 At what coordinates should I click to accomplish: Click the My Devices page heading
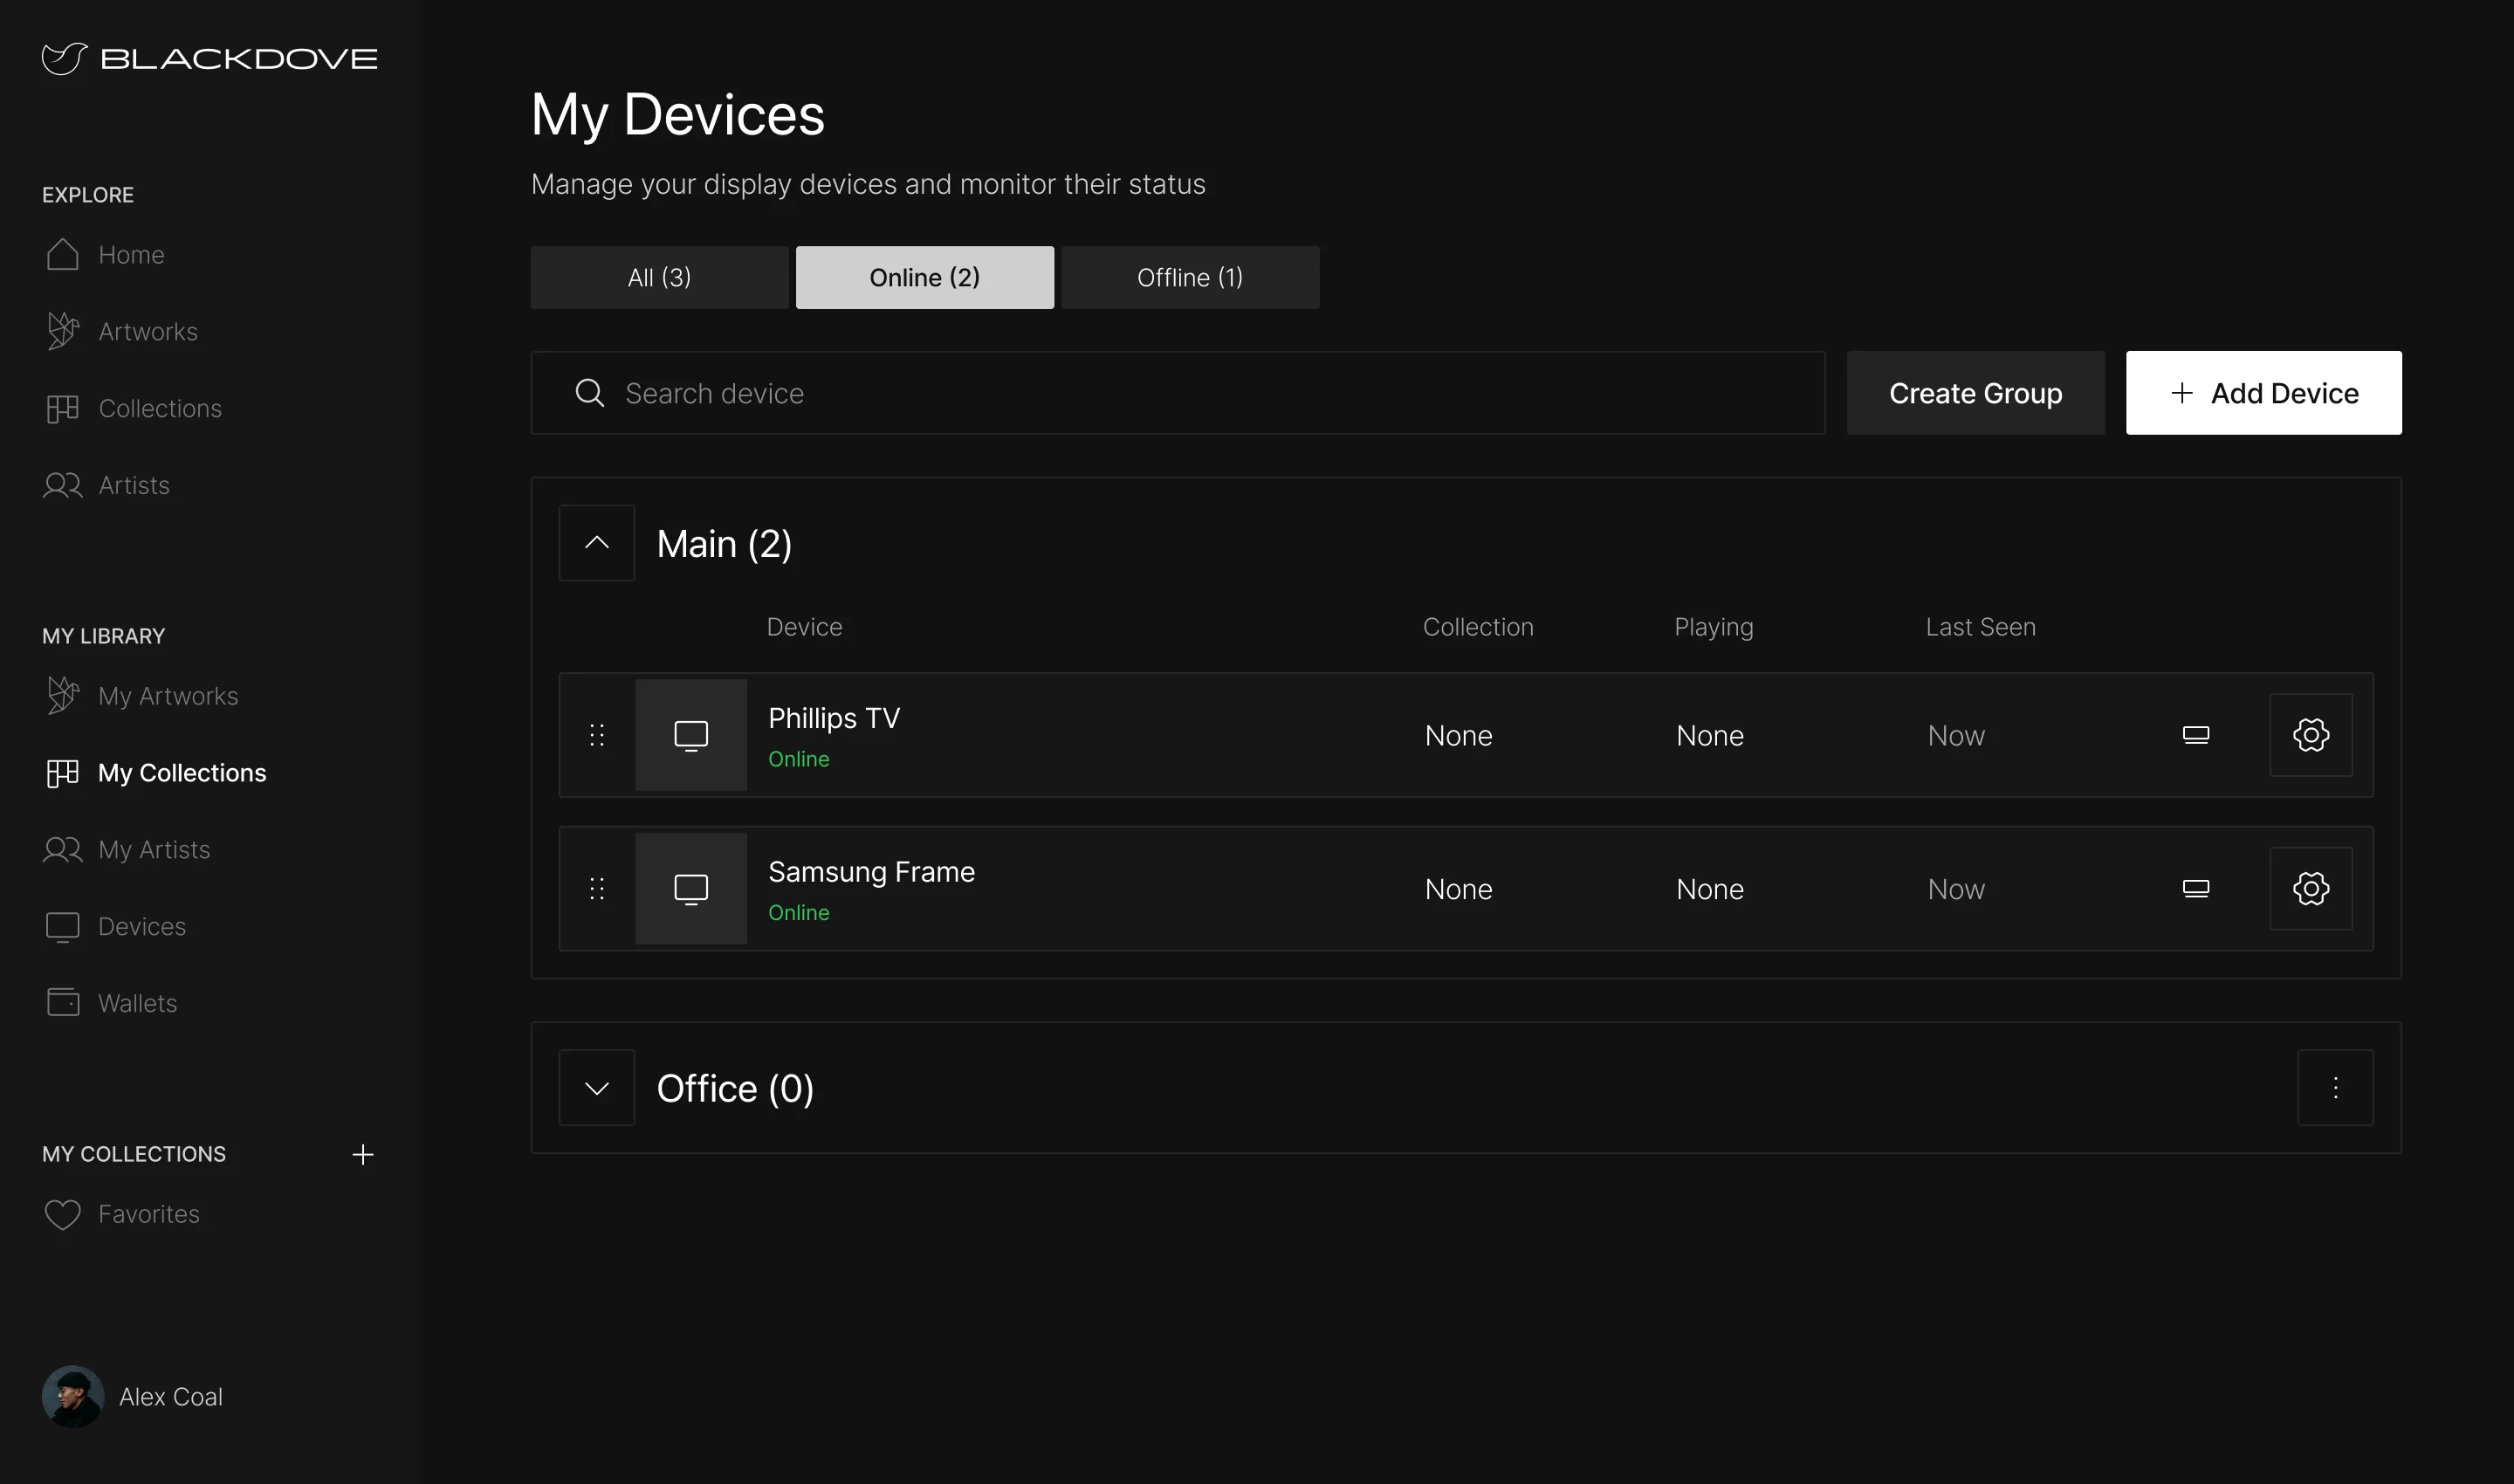678,115
